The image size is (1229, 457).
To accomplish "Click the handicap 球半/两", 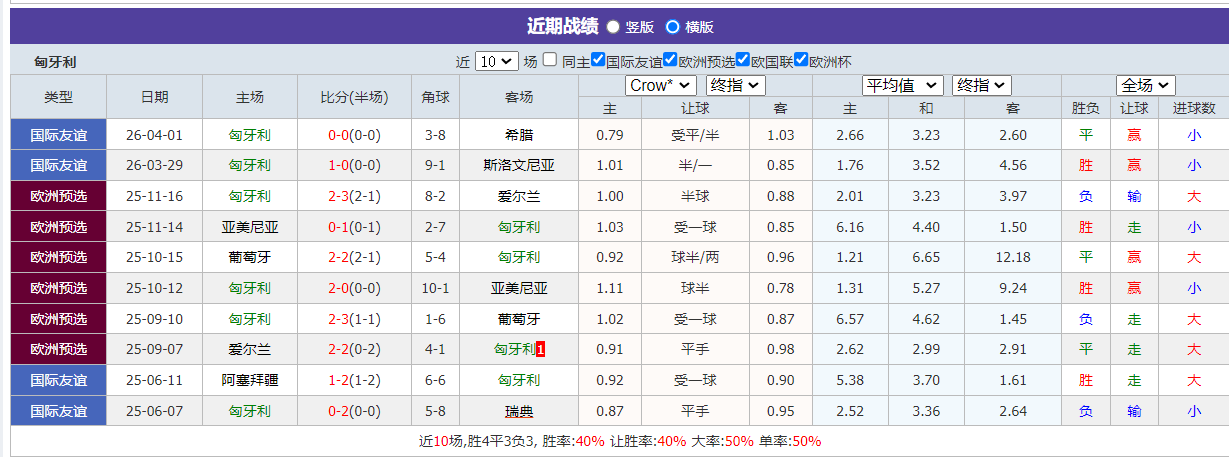I will (695, 257).
